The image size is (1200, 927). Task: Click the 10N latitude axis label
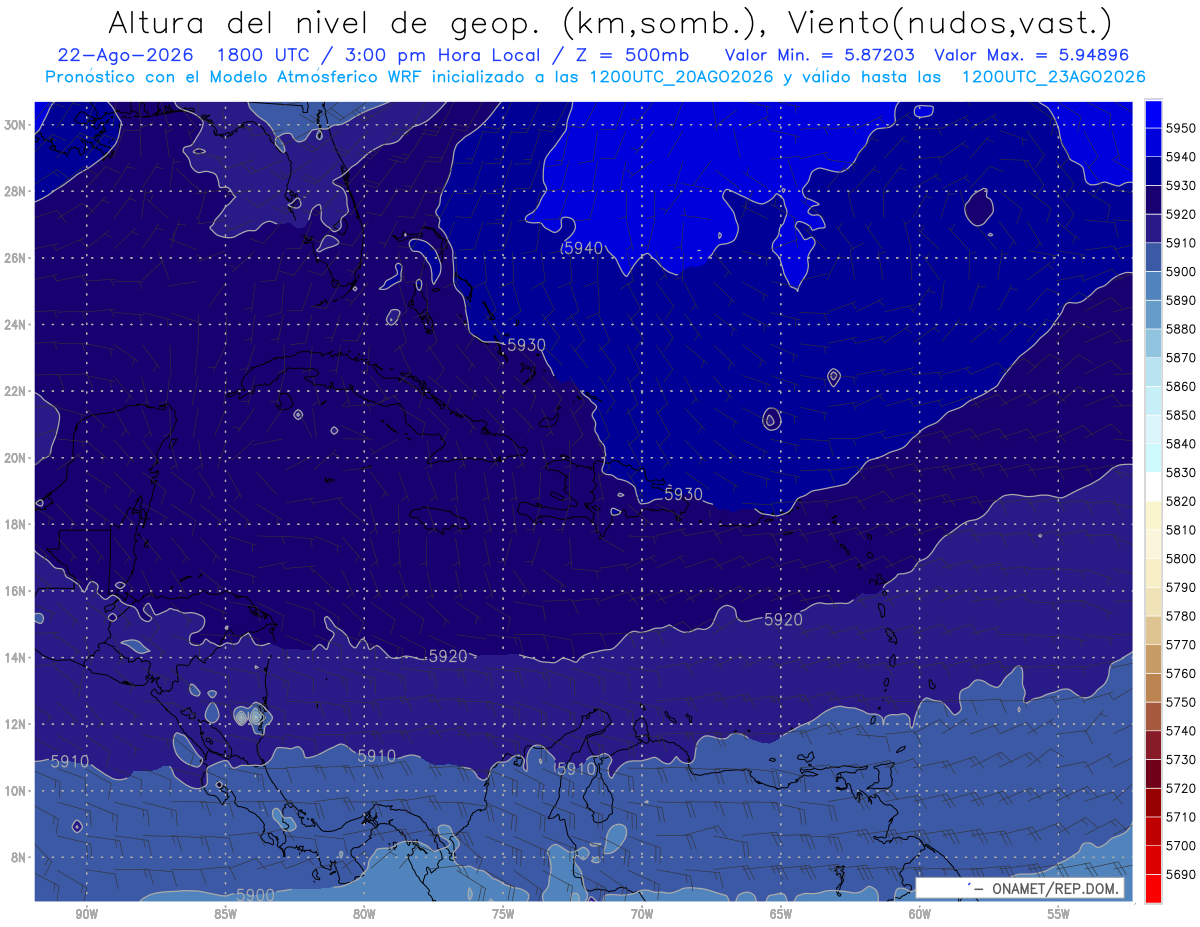[16, 791]
